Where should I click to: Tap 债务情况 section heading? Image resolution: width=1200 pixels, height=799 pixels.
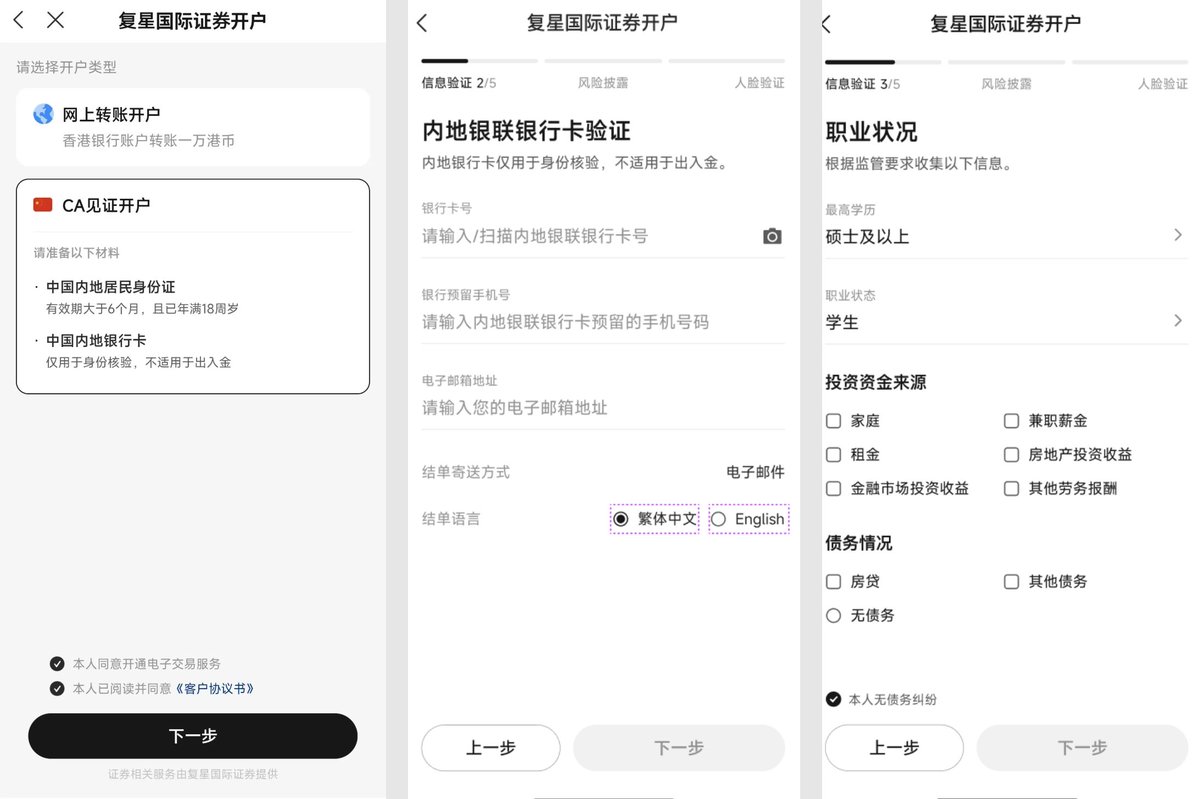tap(858, 543)
